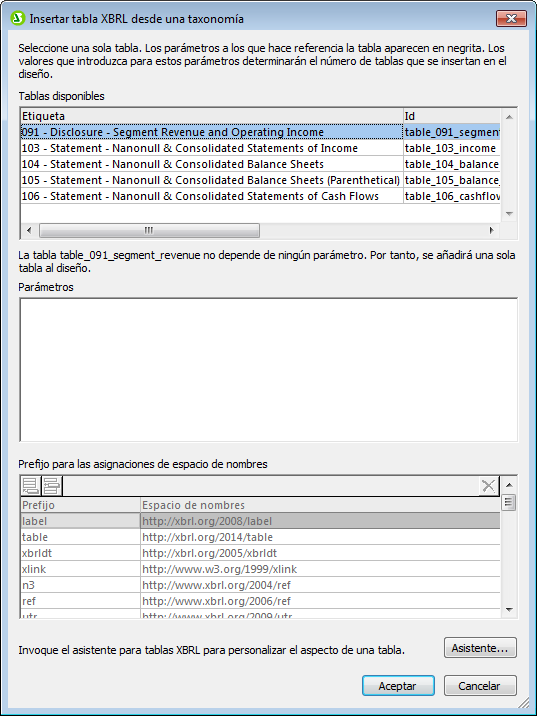Click tables list scroll right arrow
The width and height of the screenshot is (537, 716).
point(492,230)
